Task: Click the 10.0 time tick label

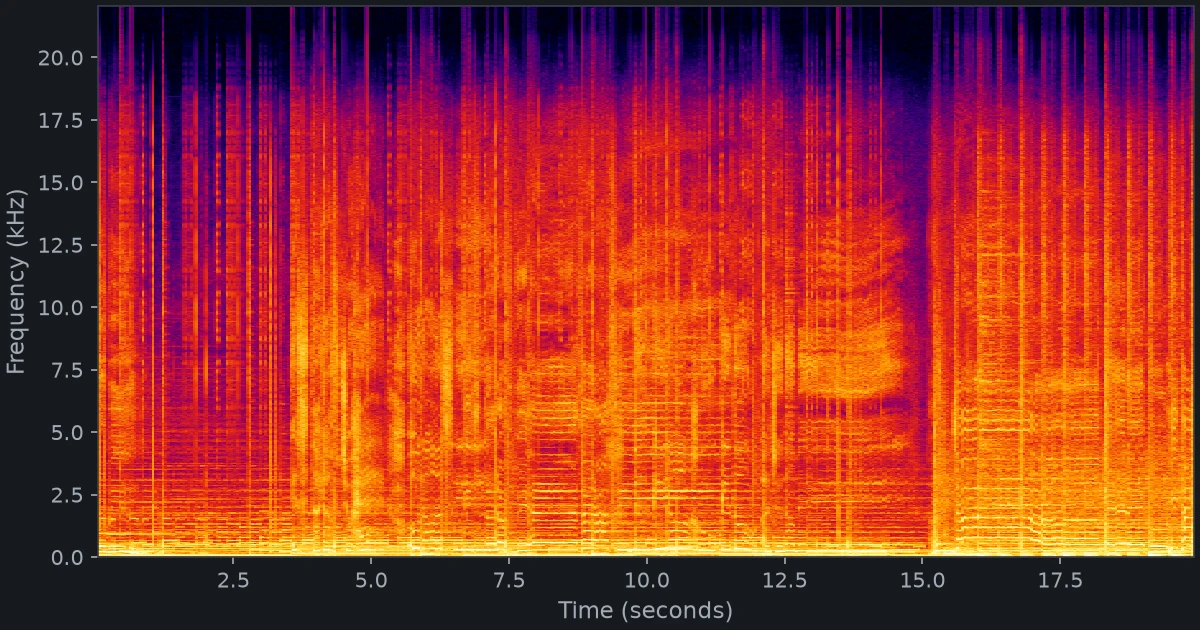Action: pos(647,580)
